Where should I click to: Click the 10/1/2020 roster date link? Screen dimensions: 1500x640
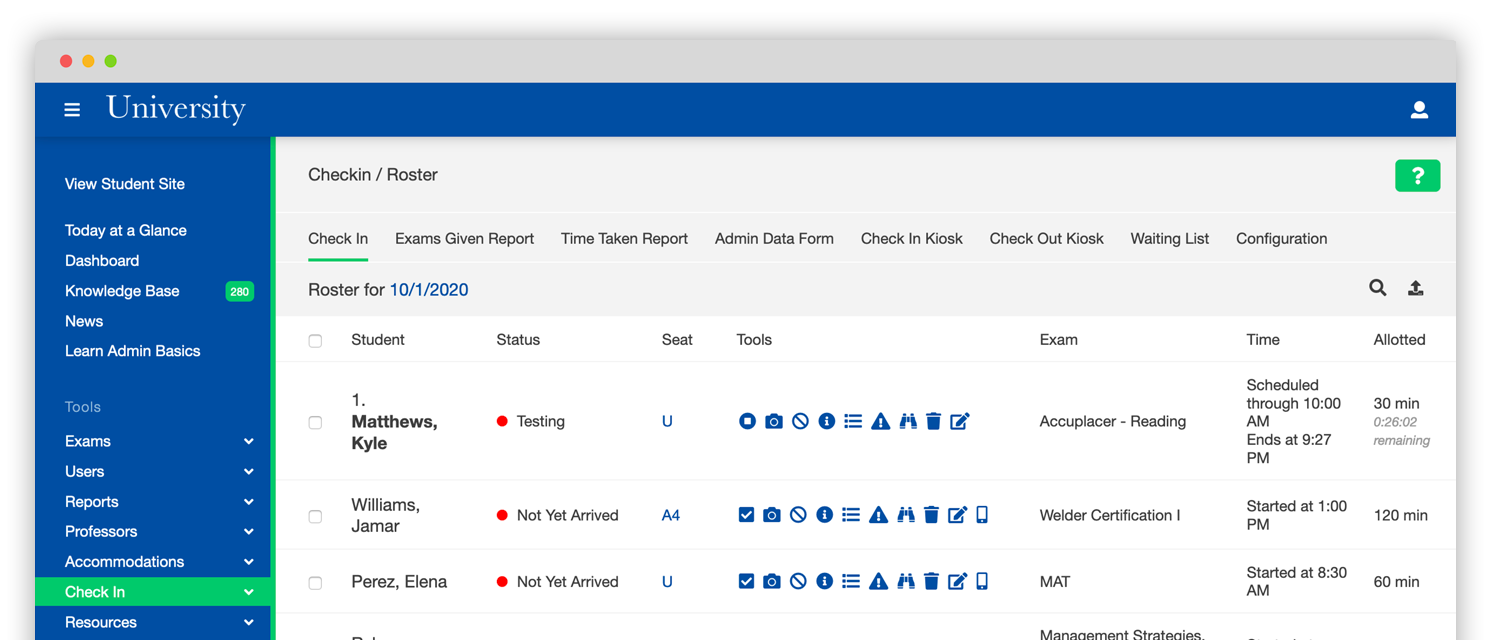pos(429,290)
